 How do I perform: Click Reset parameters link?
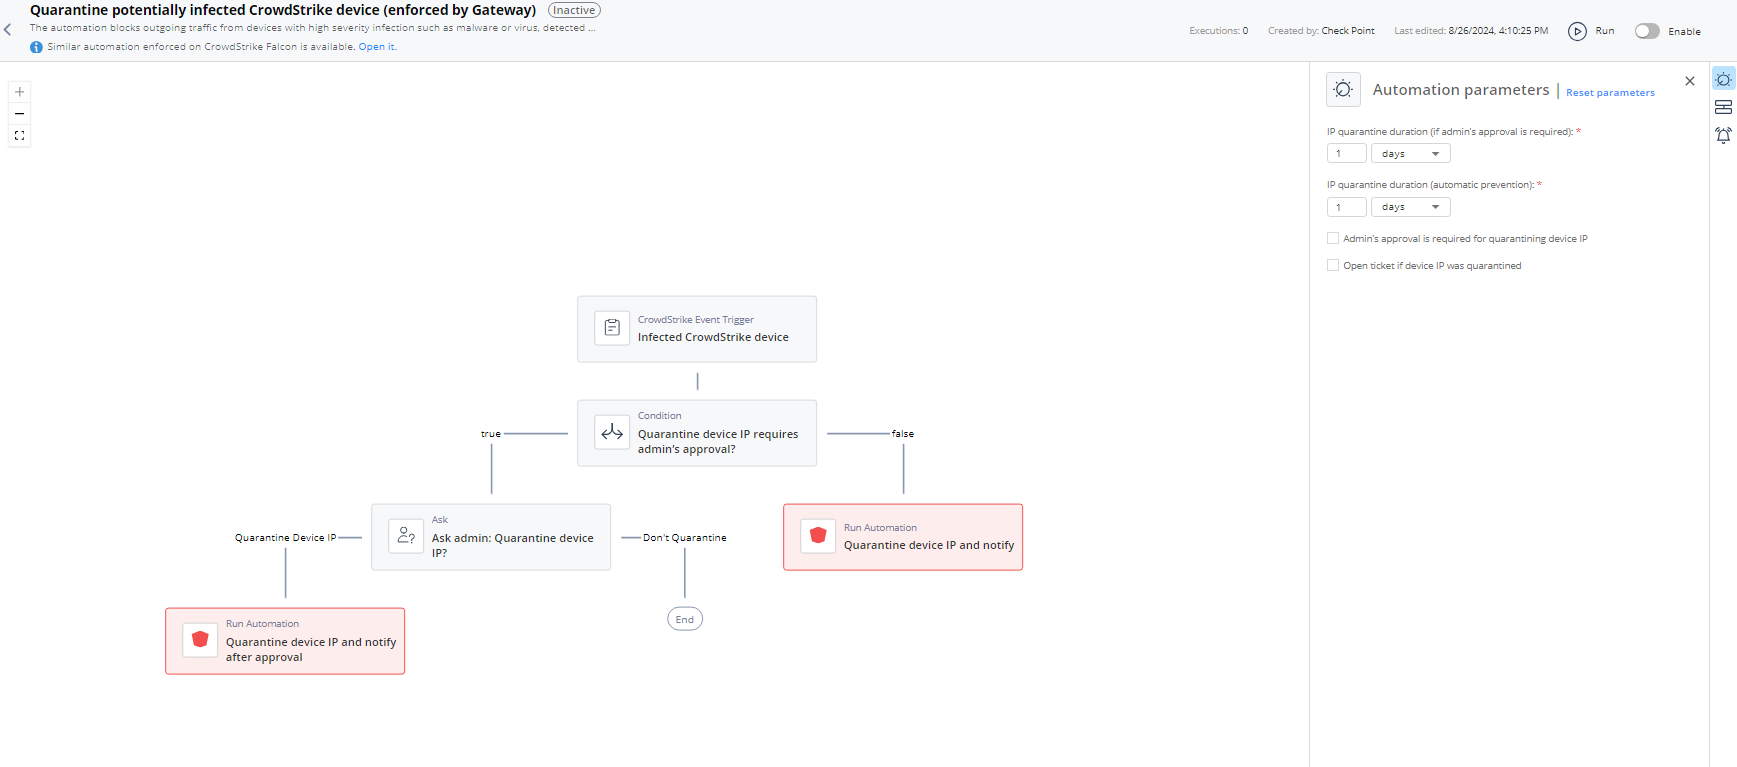coord(1610,93)
